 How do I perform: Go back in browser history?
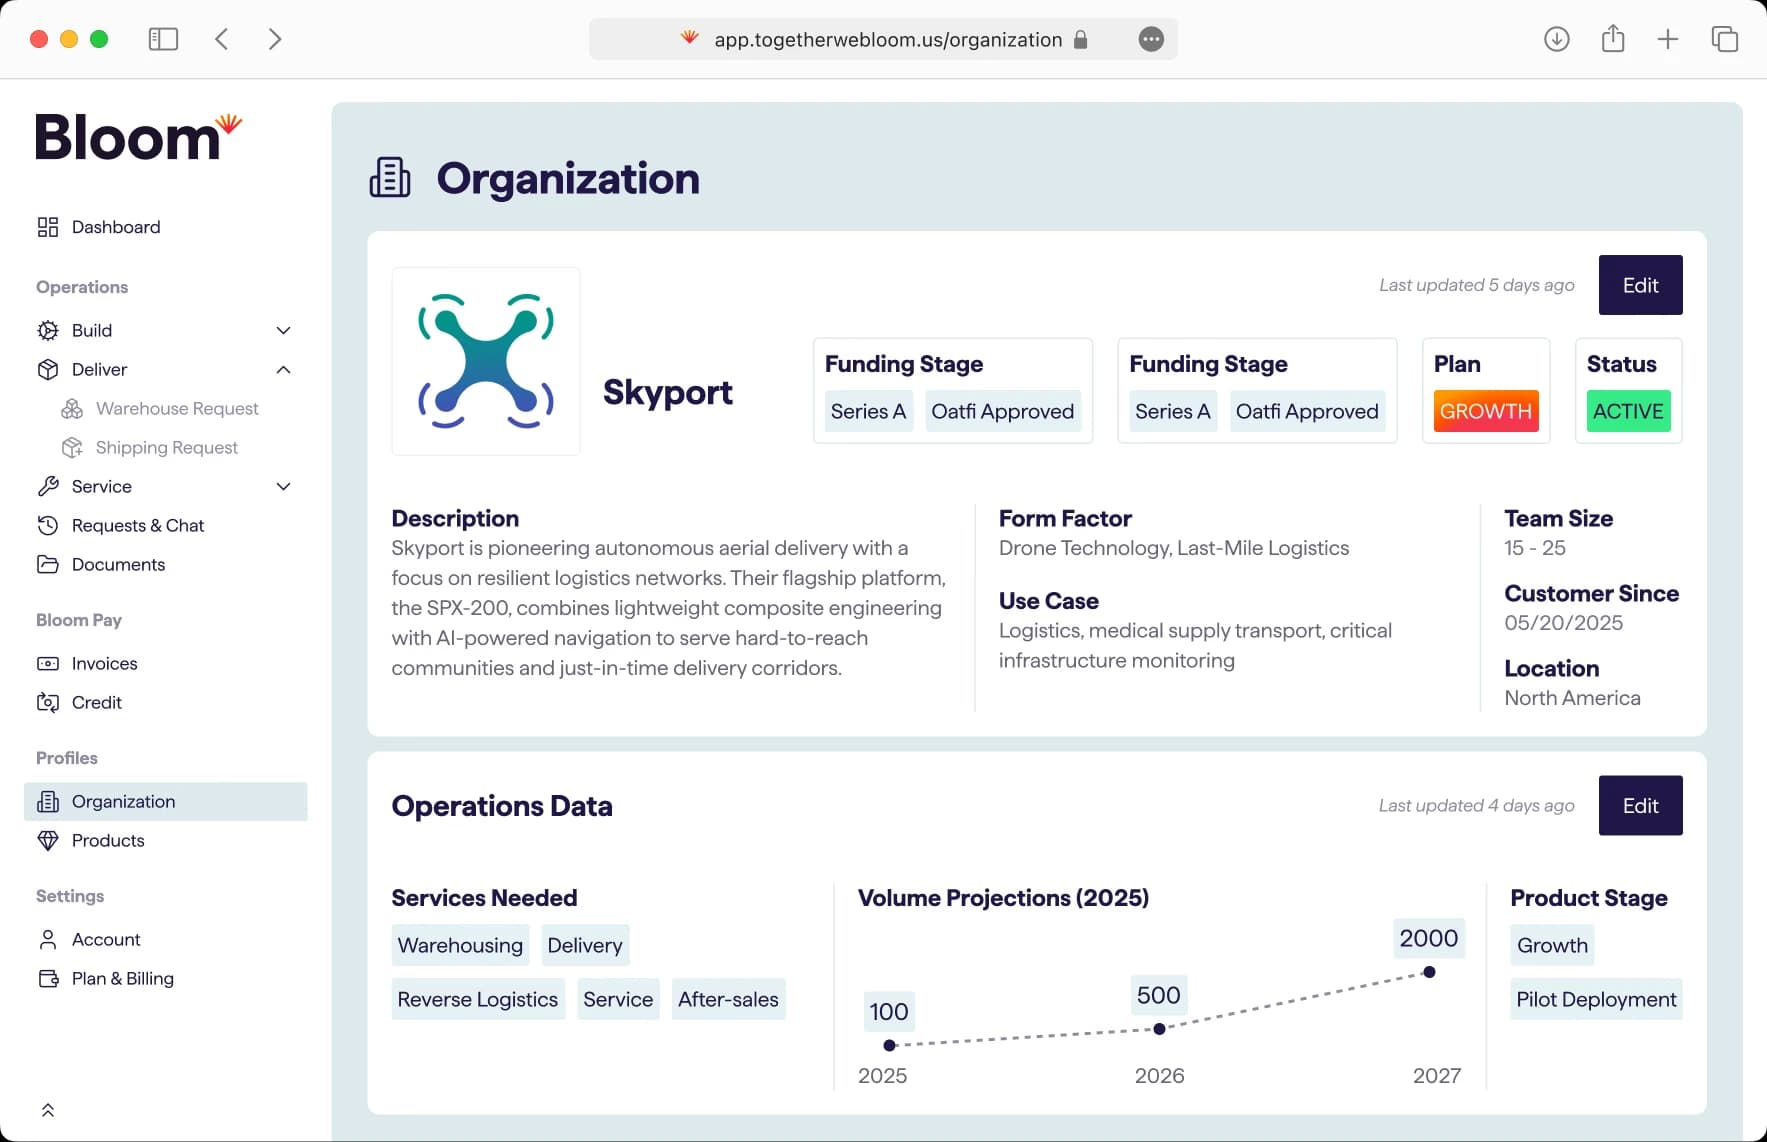click(222, 39)
